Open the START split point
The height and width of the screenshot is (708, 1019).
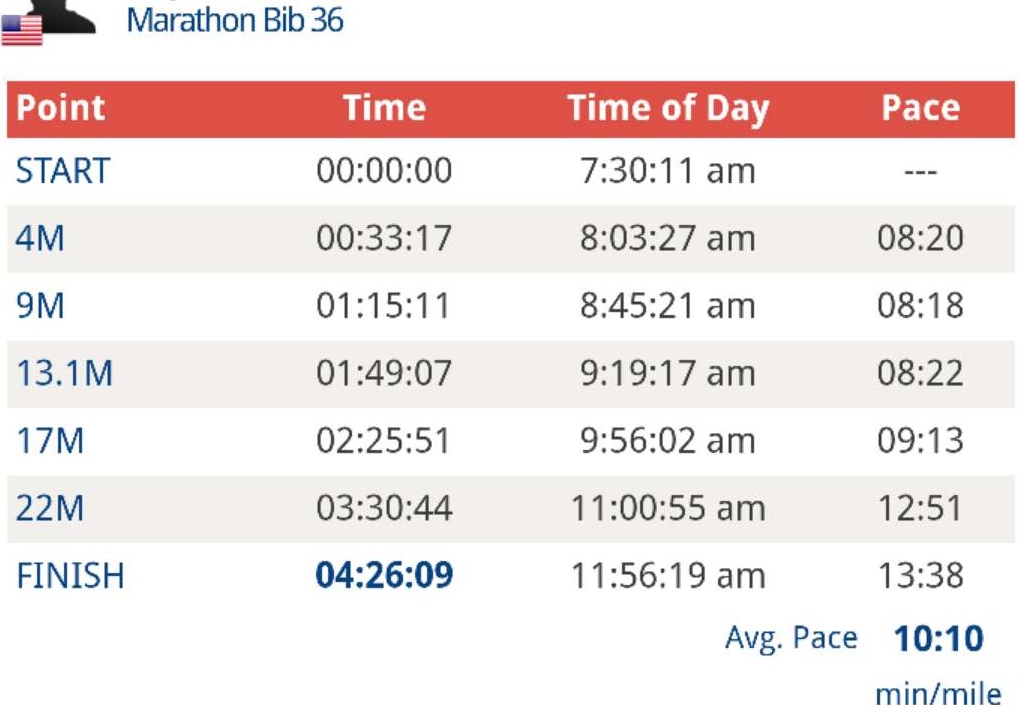coord(63,171)
